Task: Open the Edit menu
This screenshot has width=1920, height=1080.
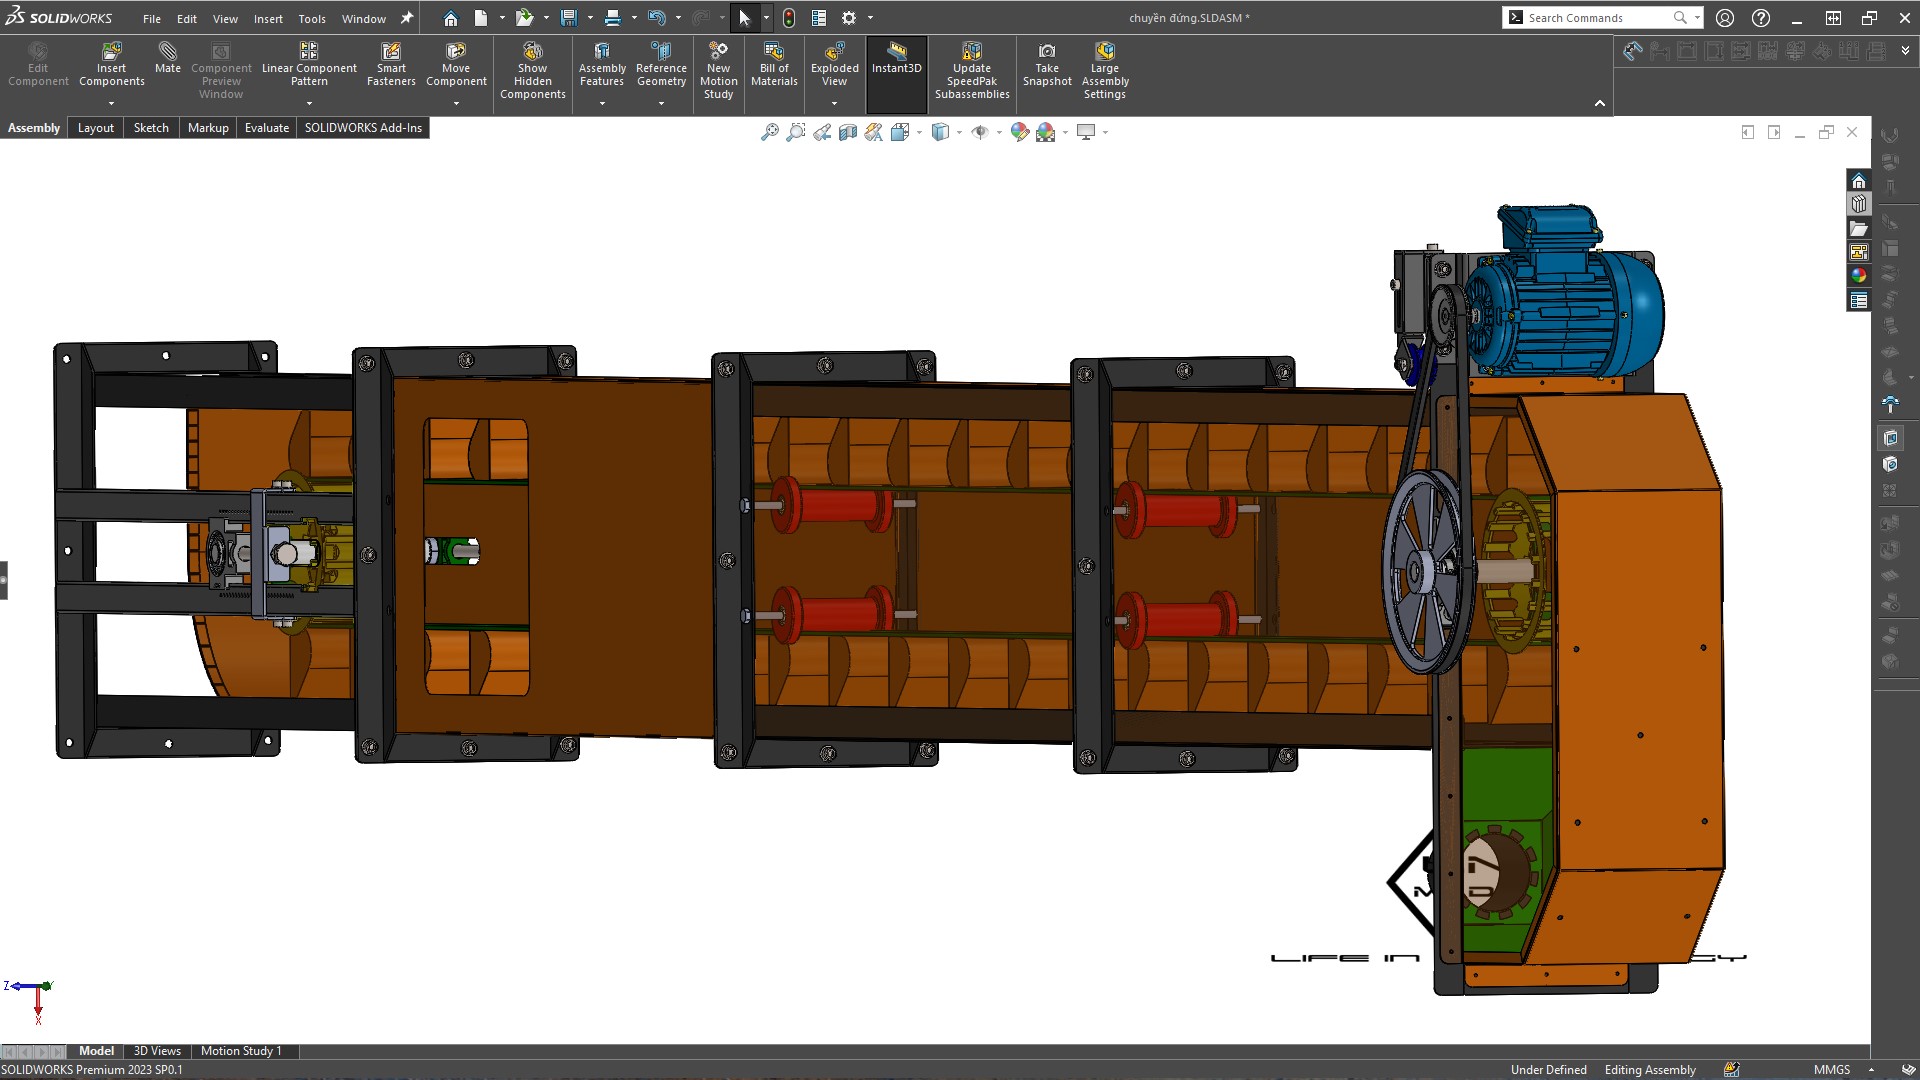Action: click(187, 19)
